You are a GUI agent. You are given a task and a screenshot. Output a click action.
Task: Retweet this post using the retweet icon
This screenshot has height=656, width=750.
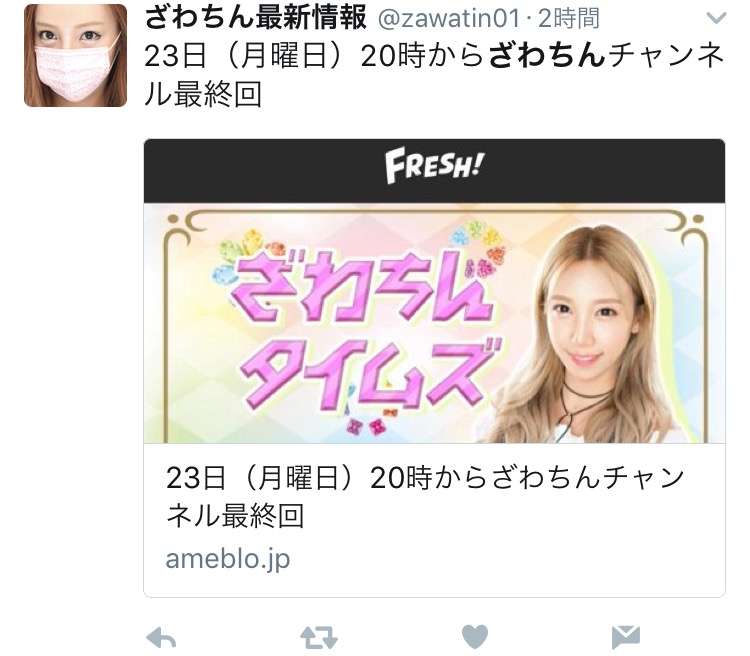click(x=319, y=637)
